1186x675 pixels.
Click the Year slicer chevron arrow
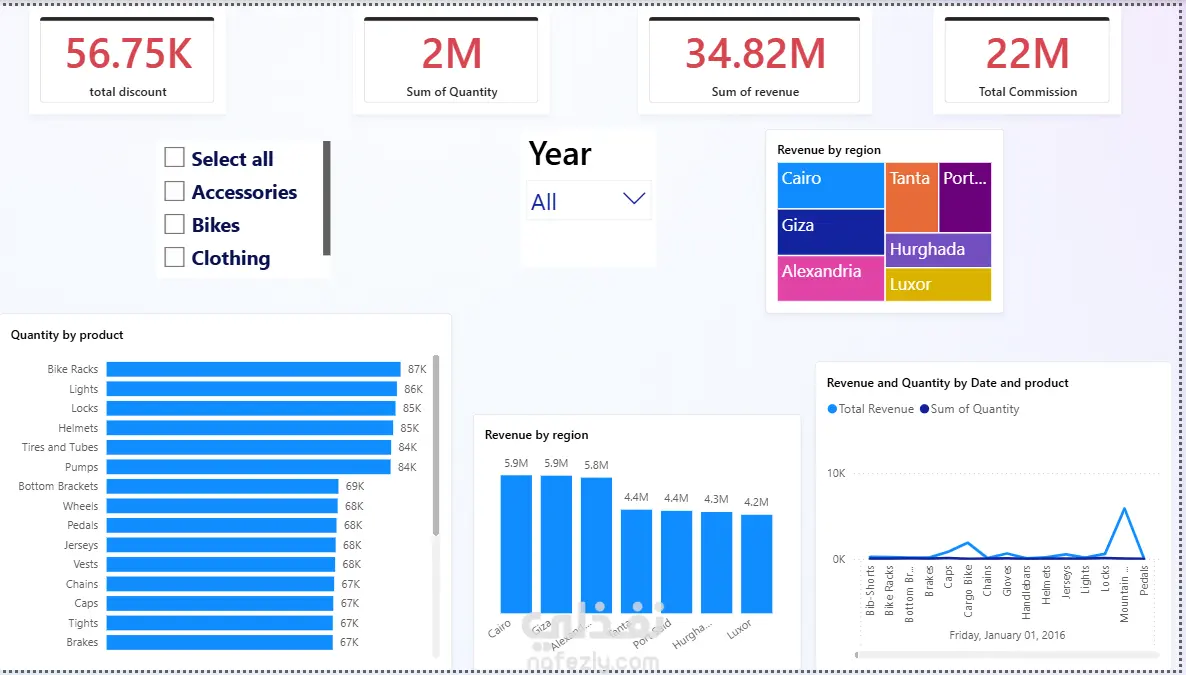pos(634,198)
